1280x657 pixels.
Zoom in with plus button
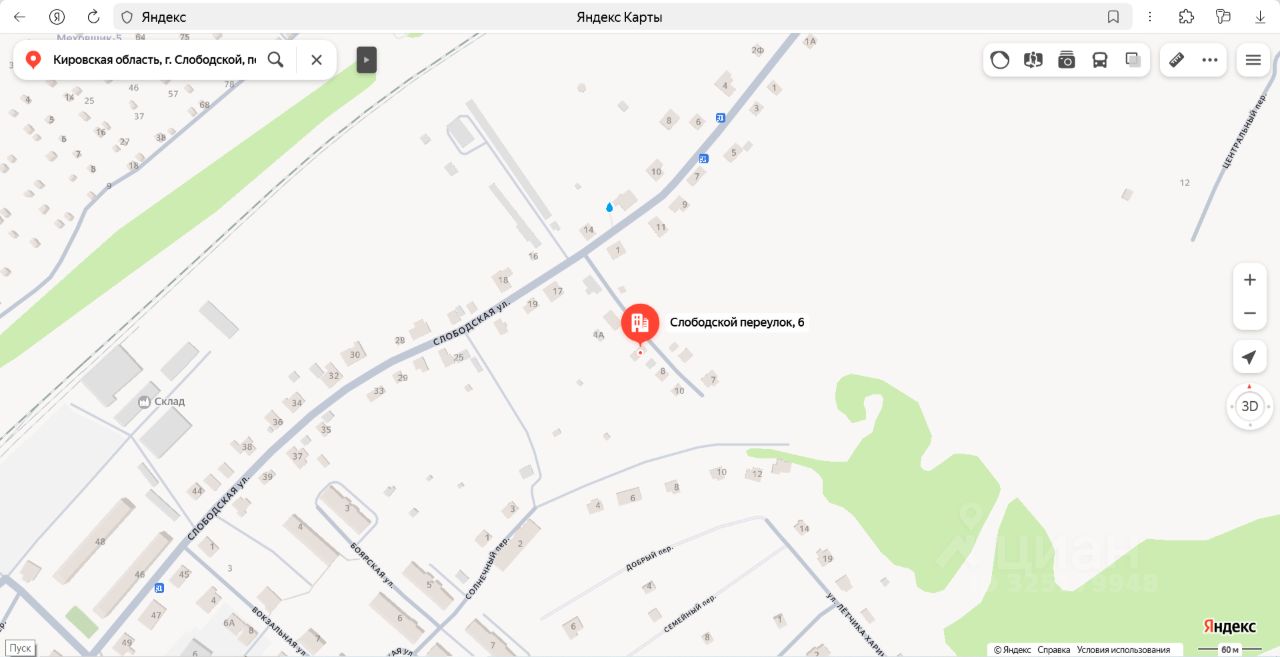[x=1249, y=280]
